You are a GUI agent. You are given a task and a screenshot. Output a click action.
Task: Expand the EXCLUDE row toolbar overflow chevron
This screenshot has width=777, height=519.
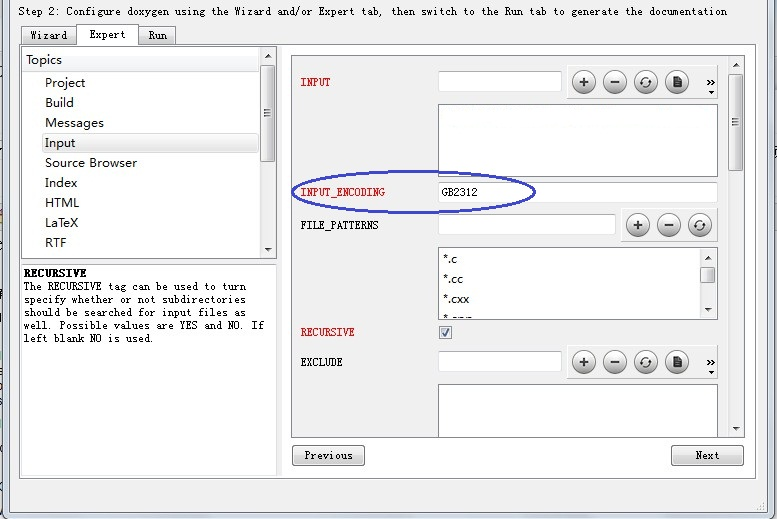click(x=711, y=363)
